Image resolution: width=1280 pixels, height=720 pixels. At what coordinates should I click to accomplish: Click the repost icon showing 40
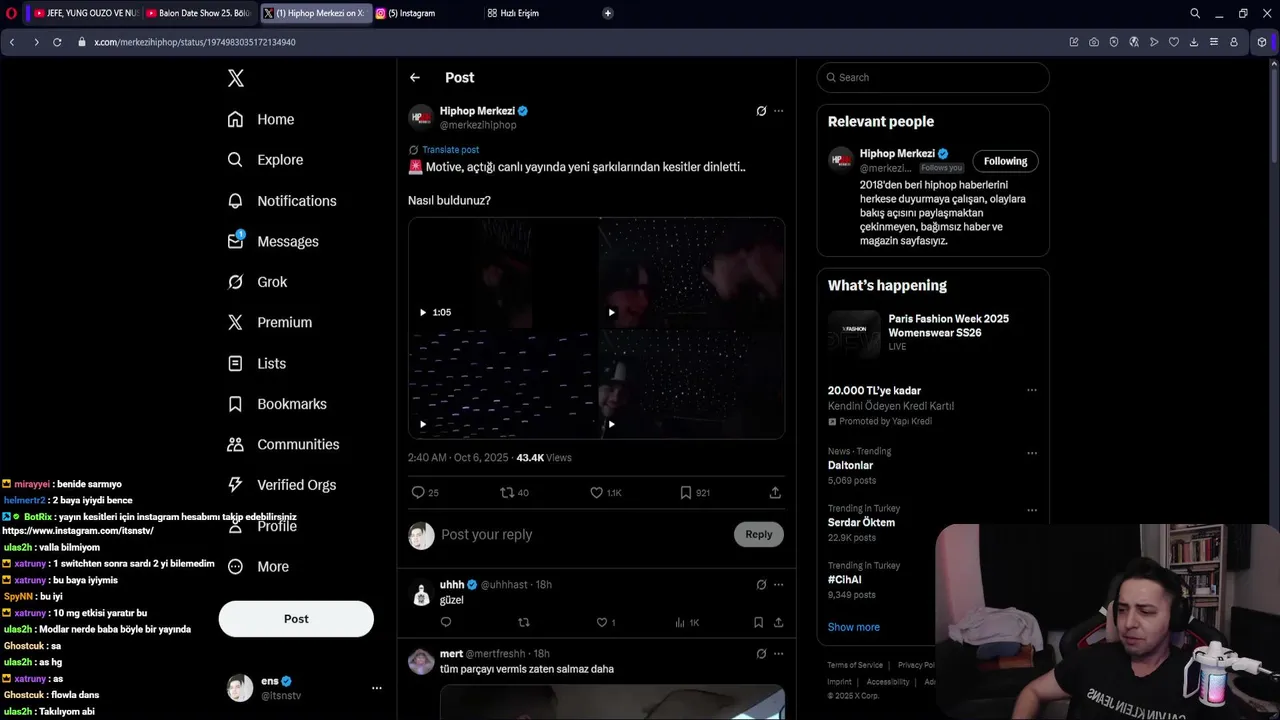point(507,493)
